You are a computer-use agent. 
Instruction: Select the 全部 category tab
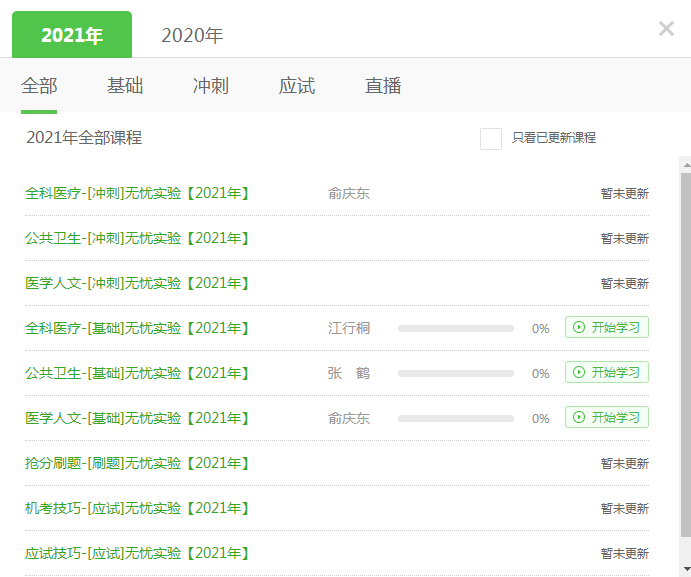click(x=39, y=86)
